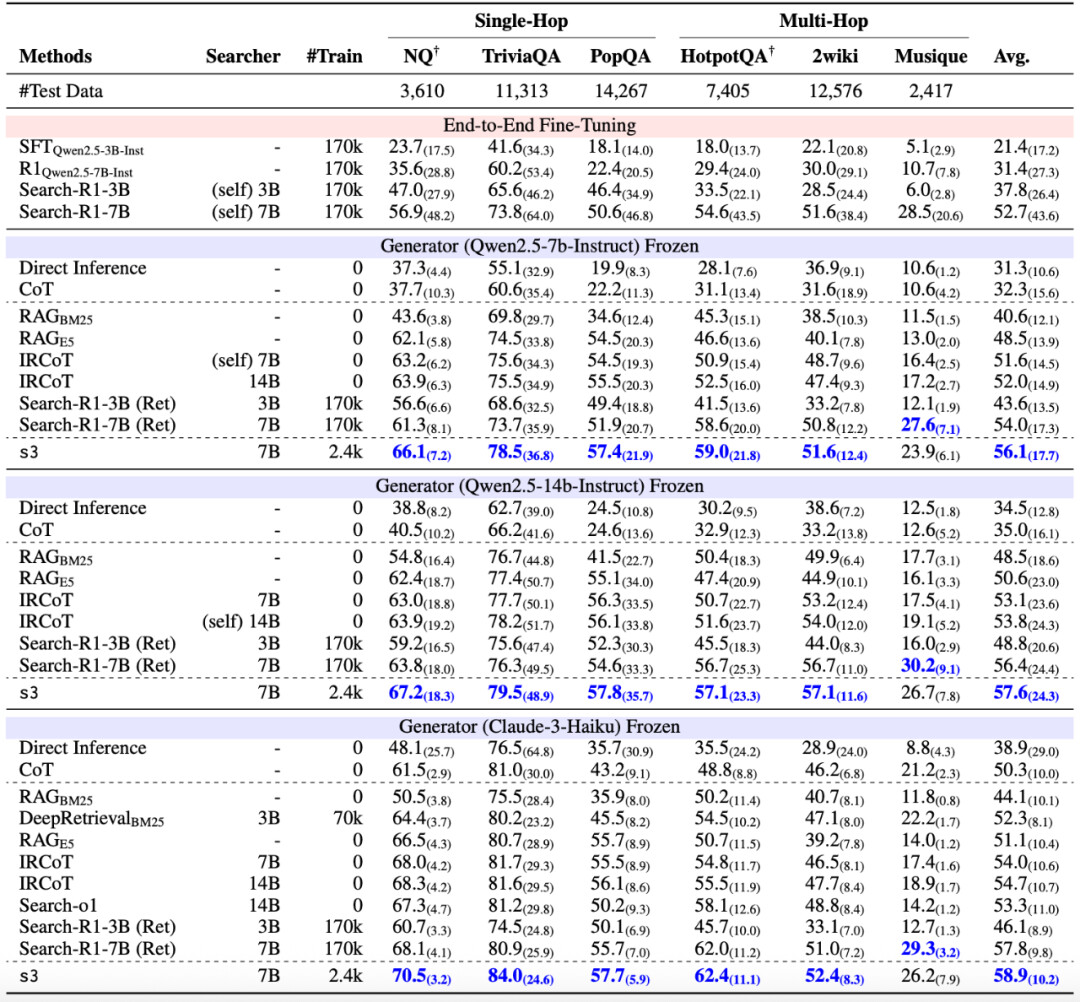Select the Generator (Claude-3-Haiku) Frozen banner
1080x1002 pixels.
(x=539, y=727)
